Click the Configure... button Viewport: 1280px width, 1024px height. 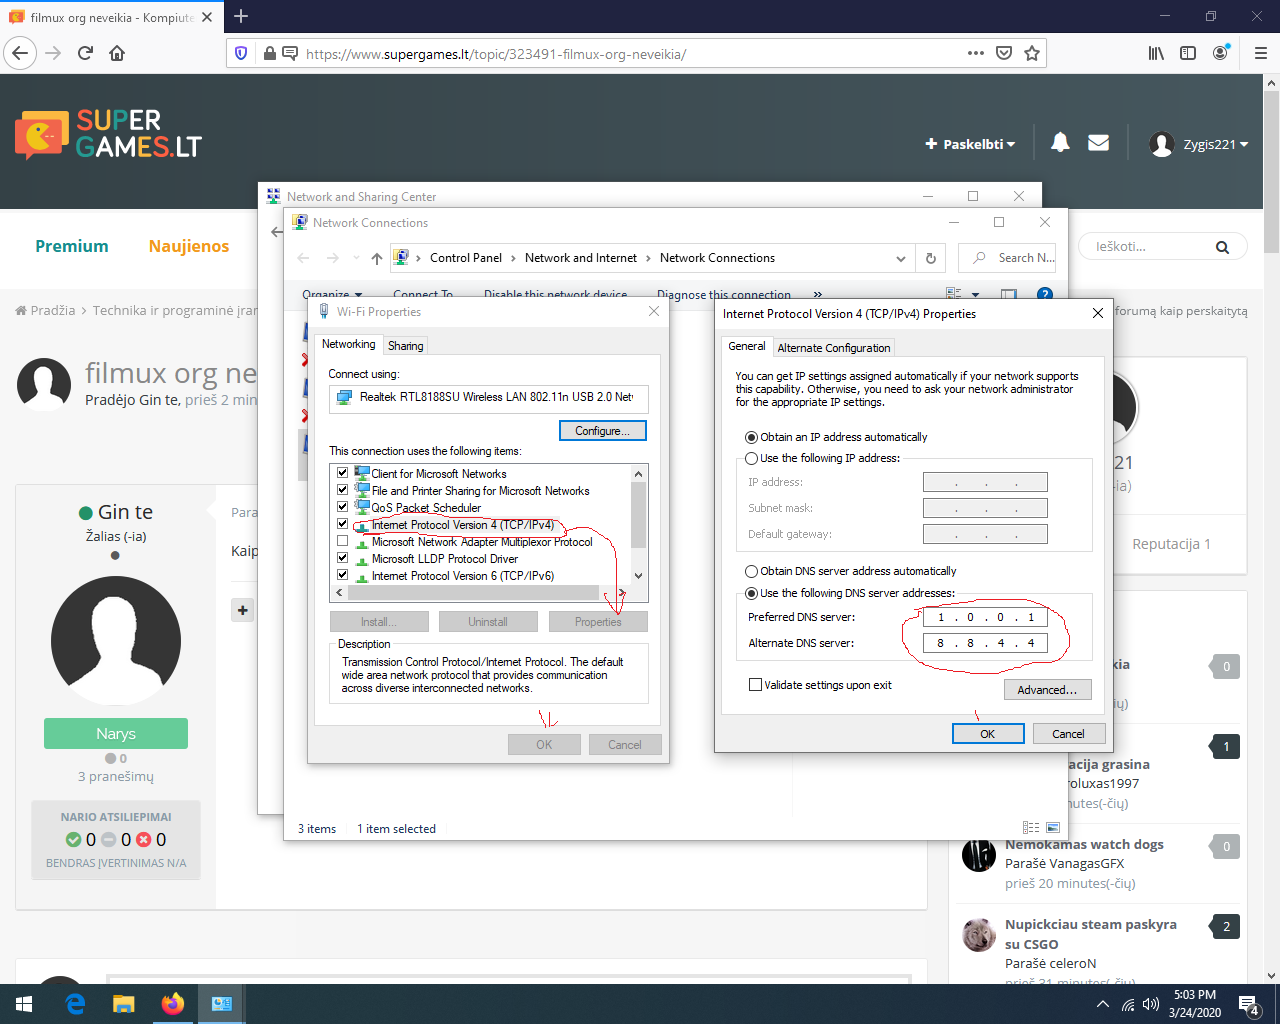click(x=603, y=430)
